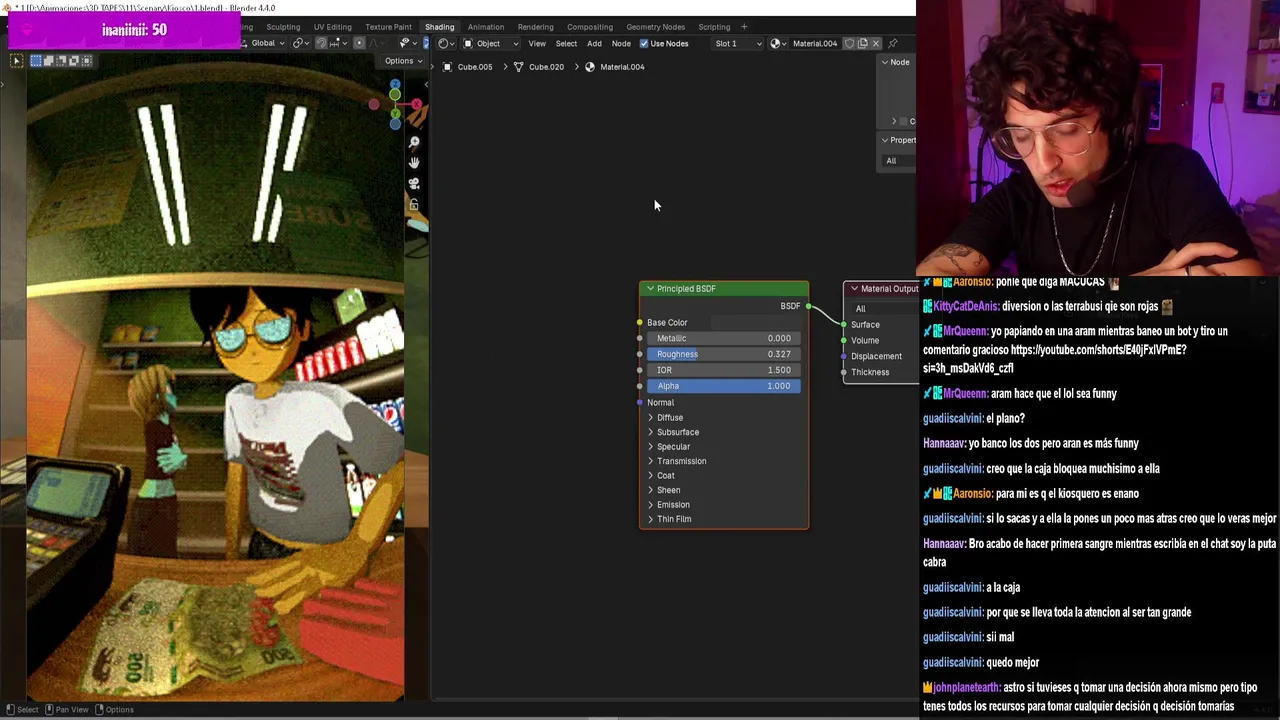Click the Base Color input socket

pyautogui.click(x=640, y=323)
